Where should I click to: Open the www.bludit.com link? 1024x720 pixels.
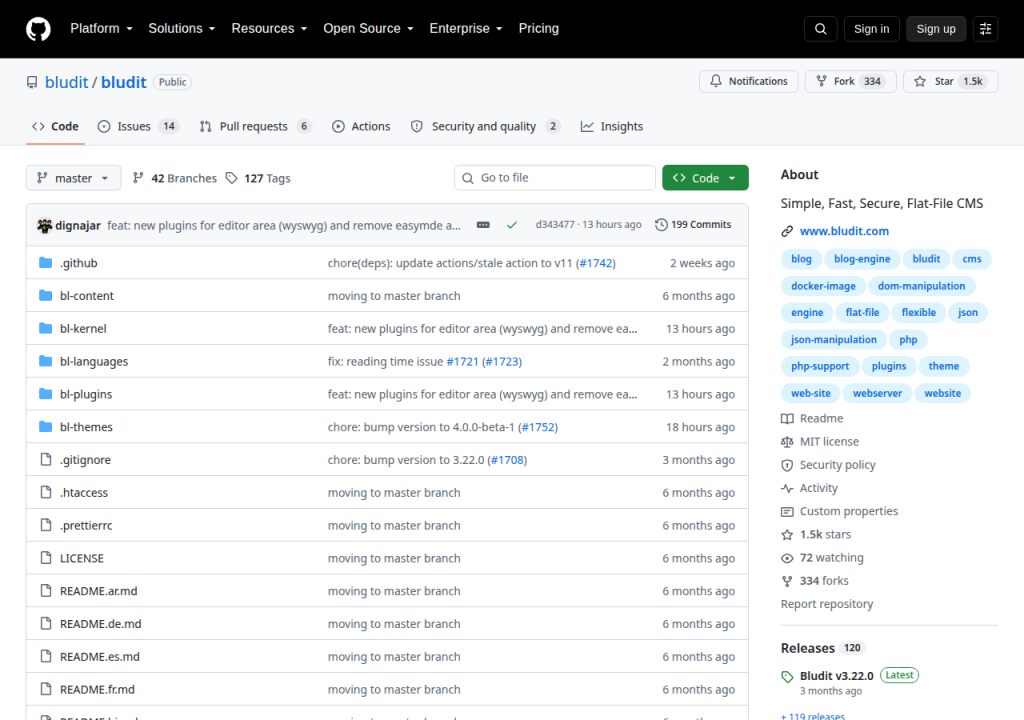pyautogui.click(x=844, y=231)
